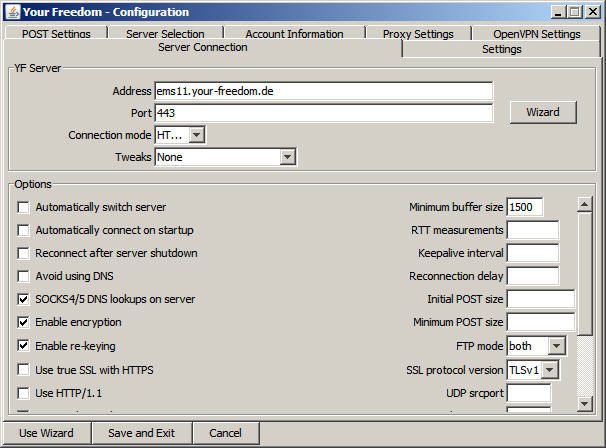
Task: Click the Cancel button
Action: point(225,433)
